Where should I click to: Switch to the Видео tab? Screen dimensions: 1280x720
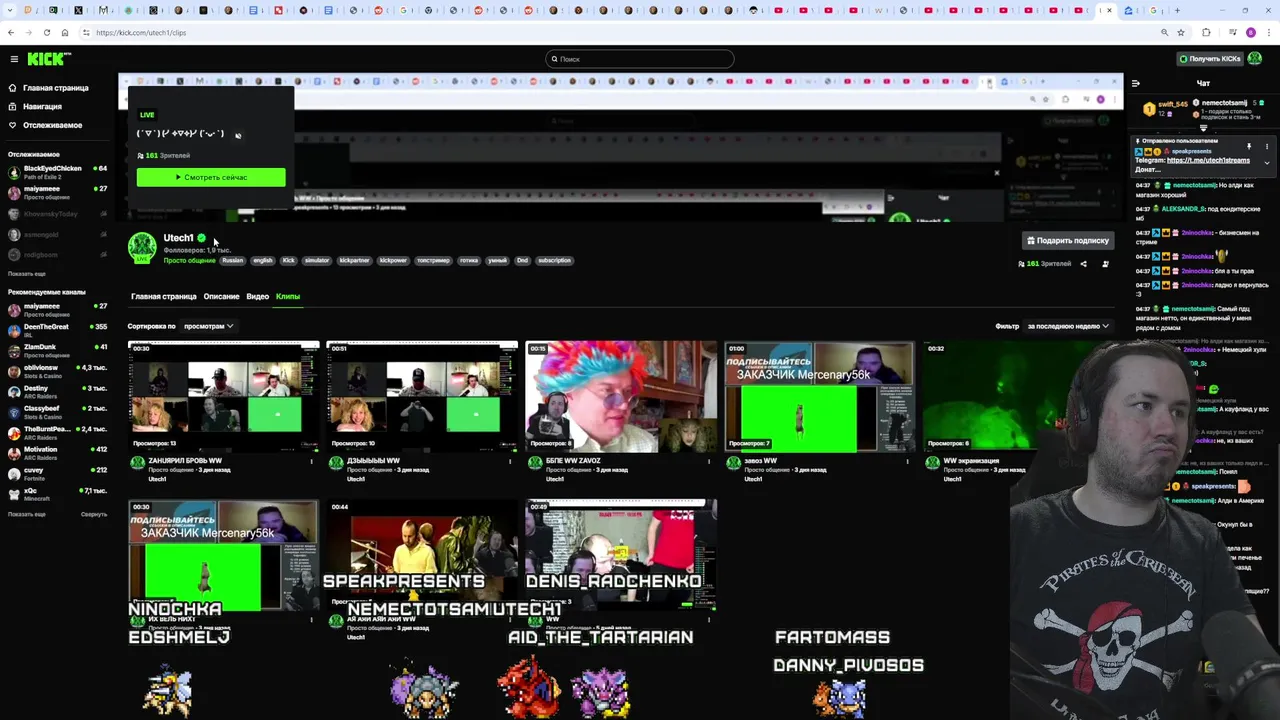click(x=257, y=296)
